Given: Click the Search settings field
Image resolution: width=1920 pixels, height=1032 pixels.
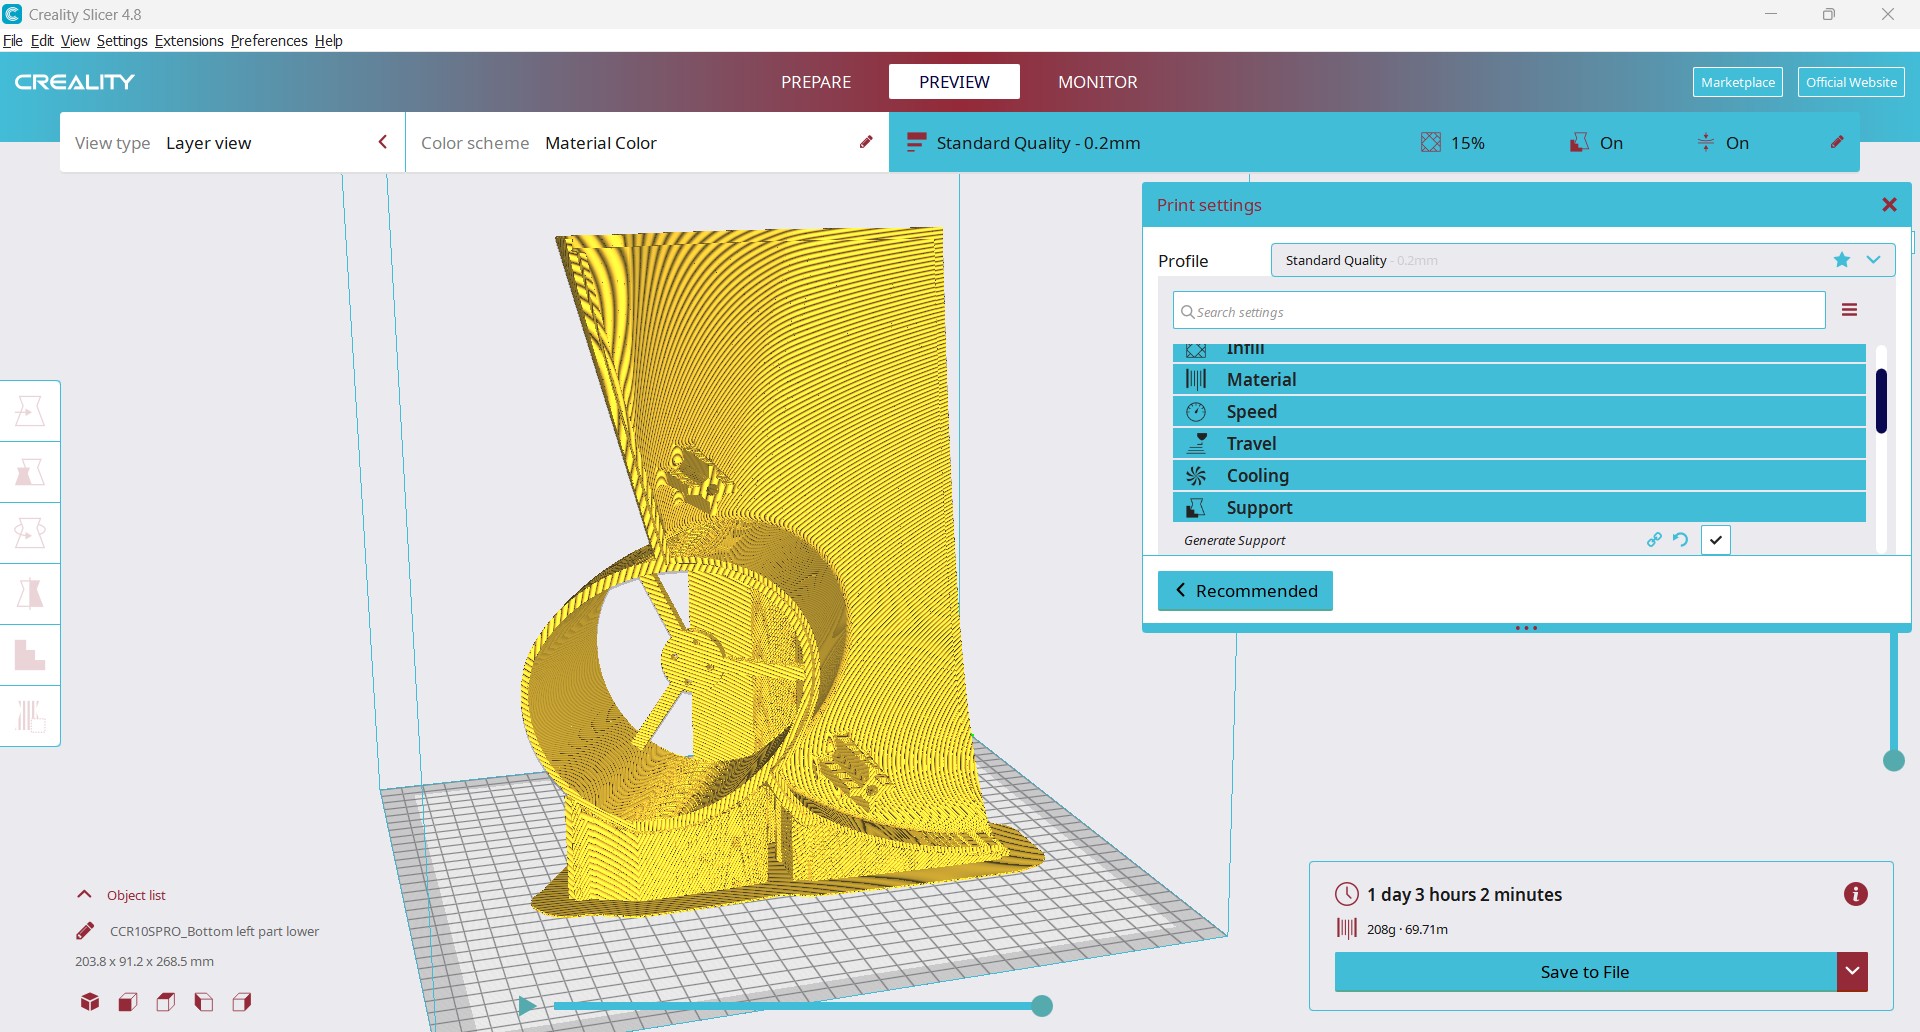Looking at the screenshot, I should tap(1499, 311).
